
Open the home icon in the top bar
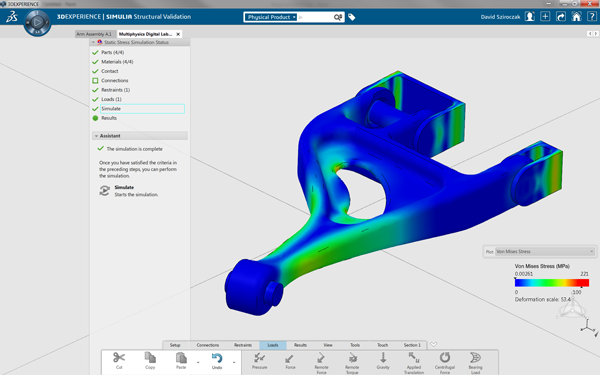point(576,16)
